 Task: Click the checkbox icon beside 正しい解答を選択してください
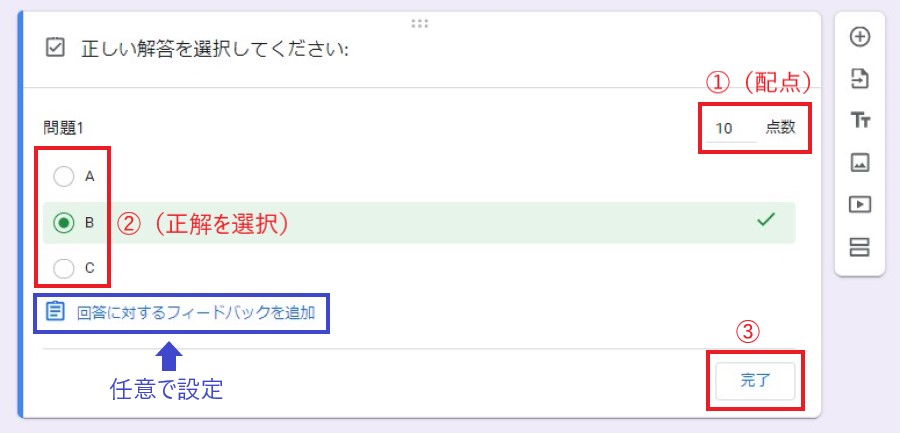coord(56,48)
